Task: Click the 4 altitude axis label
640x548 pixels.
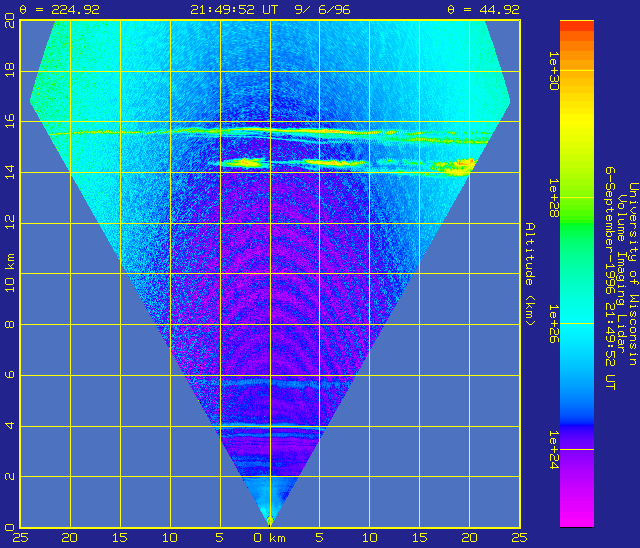Action: pyautogui.click(x=10, y=426)
